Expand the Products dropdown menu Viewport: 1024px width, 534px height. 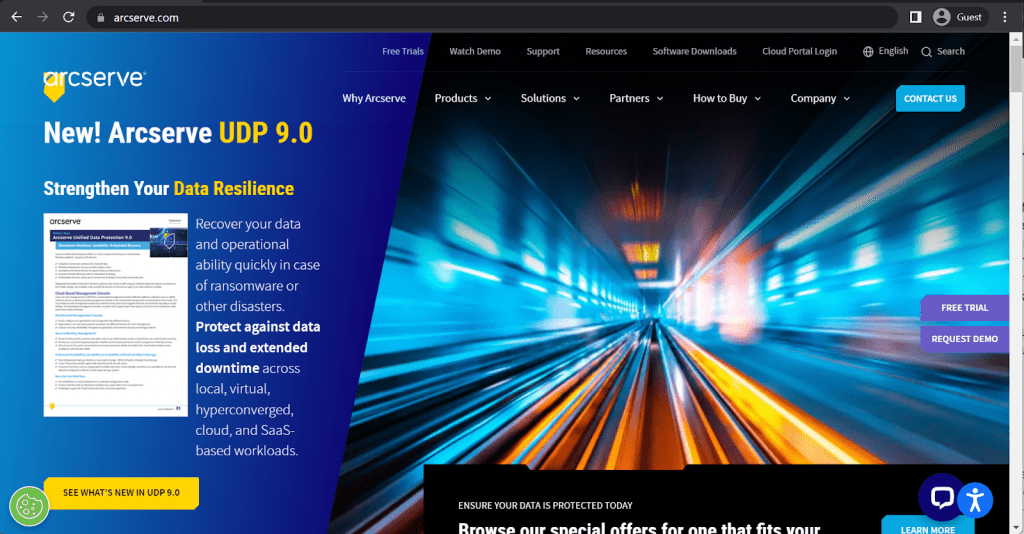click(x=462, y=98)
